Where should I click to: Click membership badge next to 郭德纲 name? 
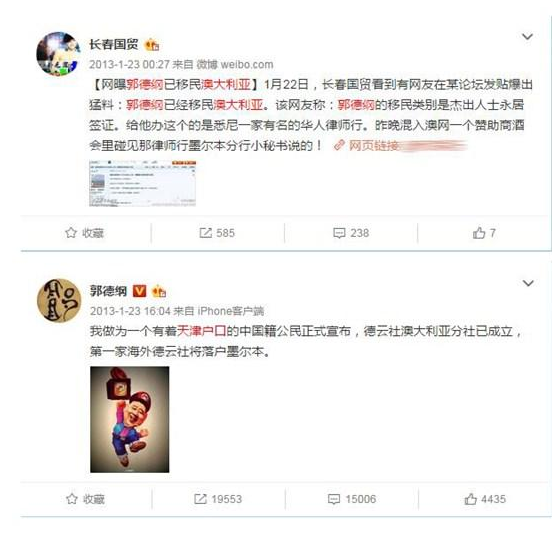click(x=158, y=291)
